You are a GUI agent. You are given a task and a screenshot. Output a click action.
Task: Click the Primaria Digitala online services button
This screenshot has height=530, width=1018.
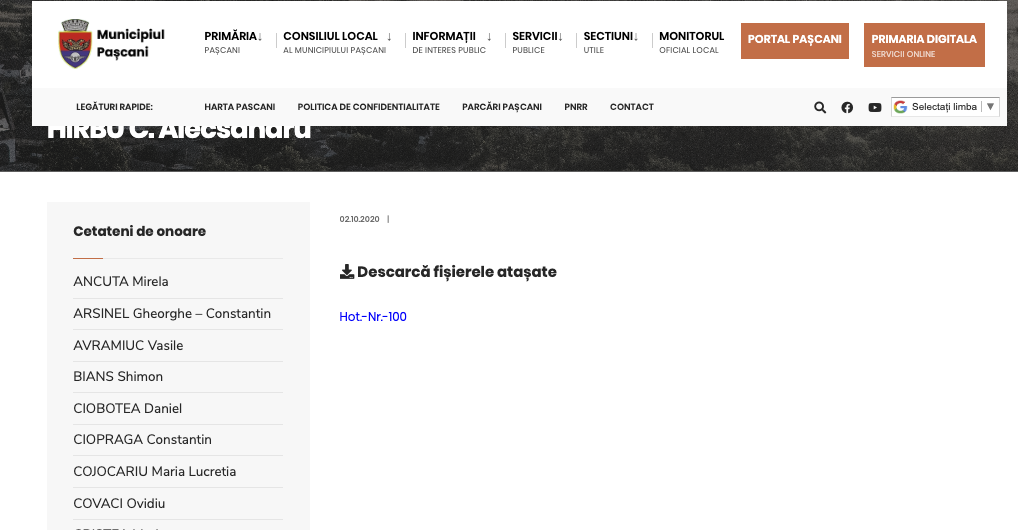pyautogui.click(x=923, y=45)
